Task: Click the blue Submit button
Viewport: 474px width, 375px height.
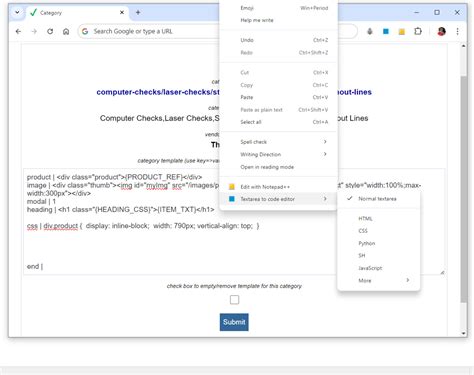Action: pos(234,322)
